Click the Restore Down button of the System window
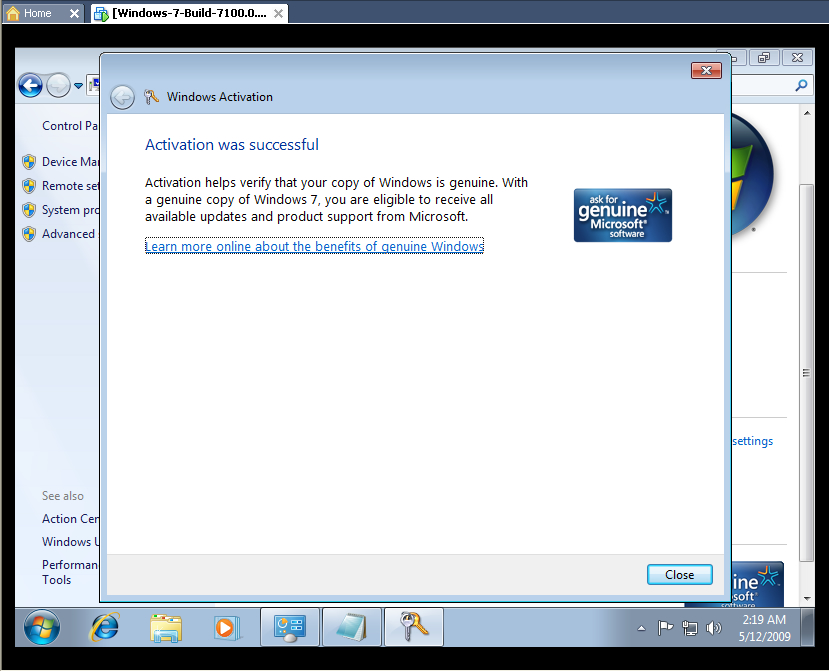This screenshot has height=671, width=829. click(x=763, y=58)
